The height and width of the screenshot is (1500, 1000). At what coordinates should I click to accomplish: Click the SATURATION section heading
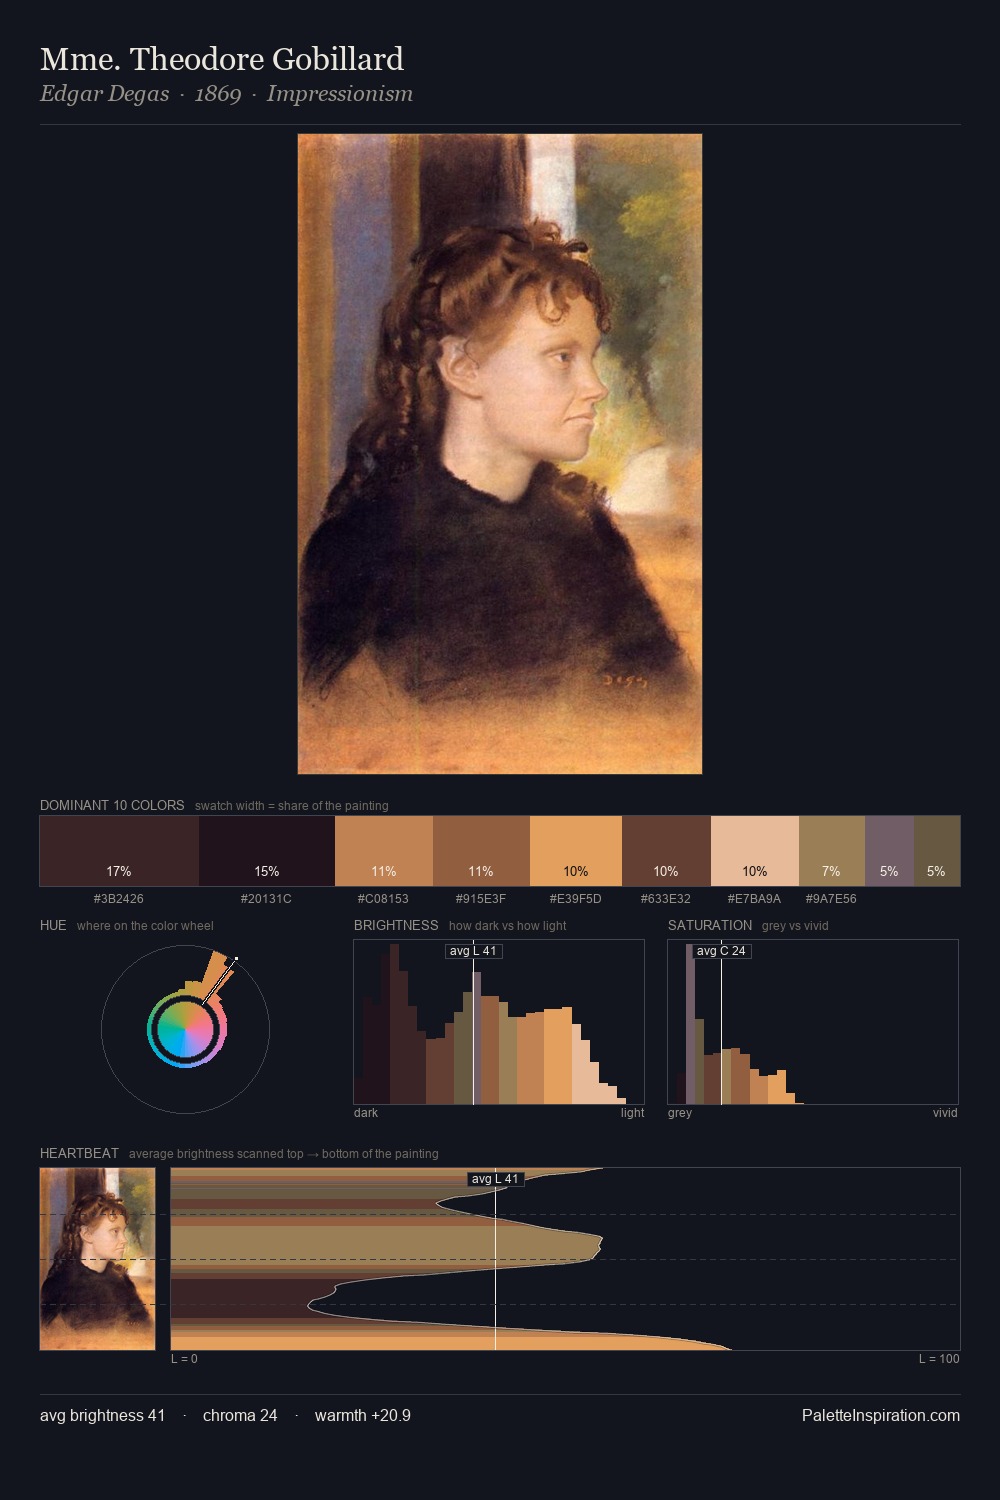[710, 925]
